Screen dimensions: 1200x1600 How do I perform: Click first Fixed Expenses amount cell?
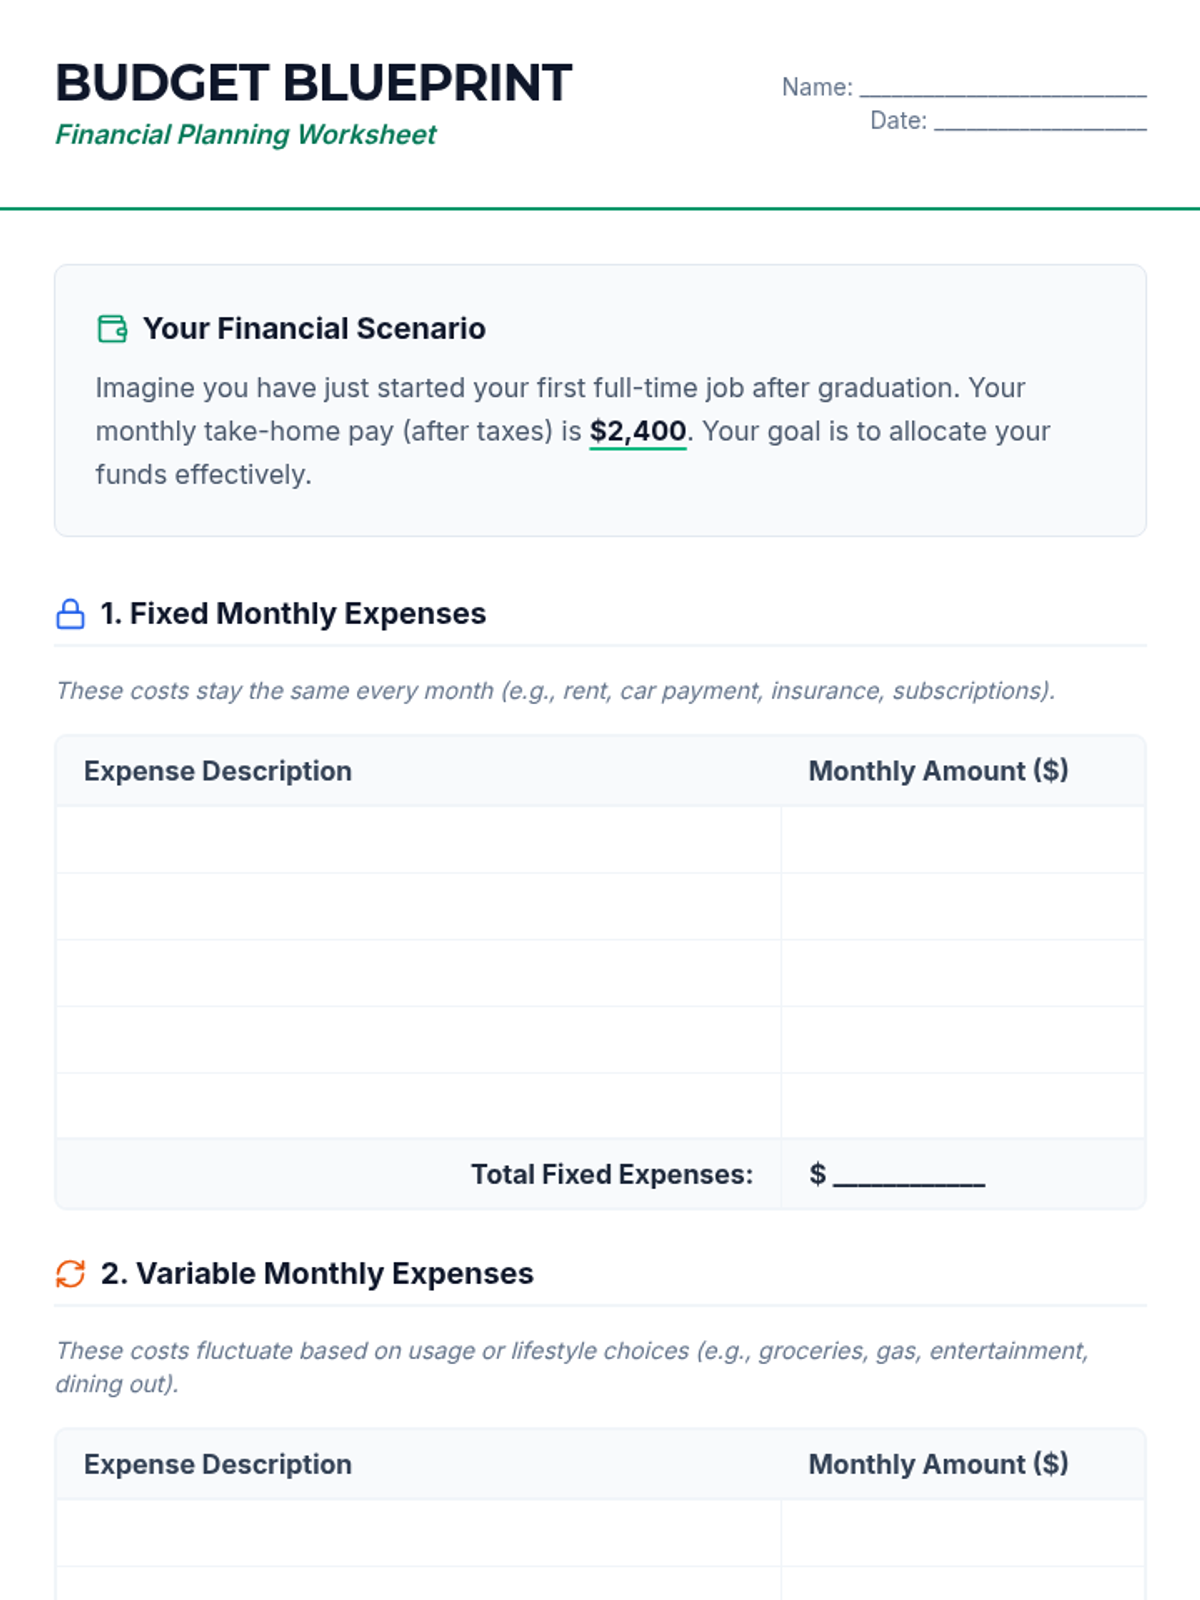(x=963, y=840)
